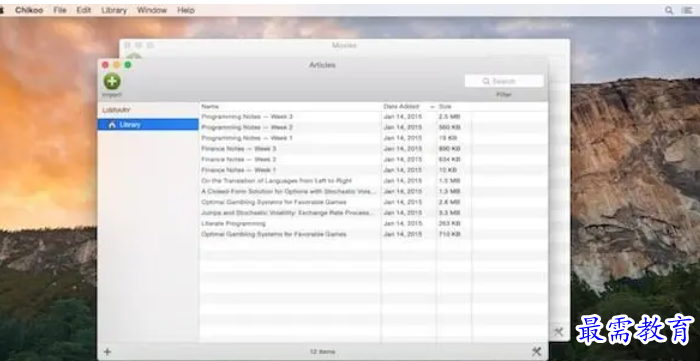Click the size cell of Literate Programming
Image resolution: width=700 pixels, height=361 pixels.
point(450,224)
